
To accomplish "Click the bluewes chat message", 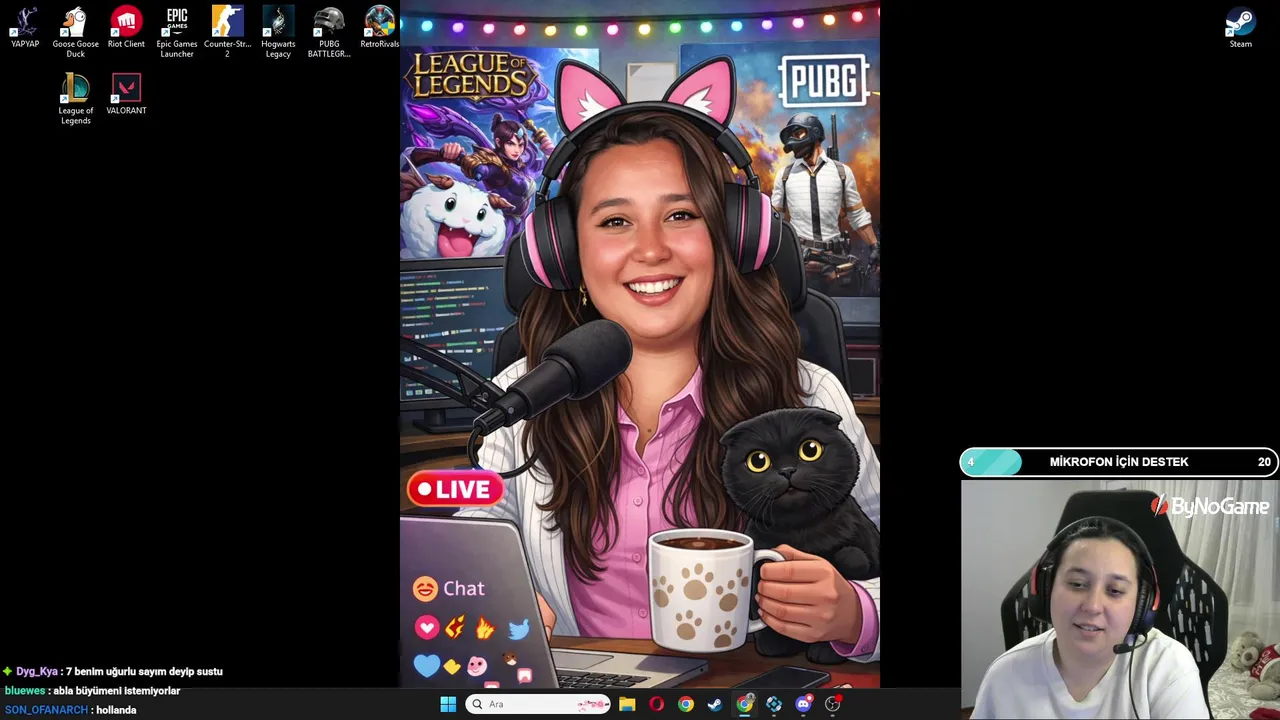I will [x=92, y=691].
